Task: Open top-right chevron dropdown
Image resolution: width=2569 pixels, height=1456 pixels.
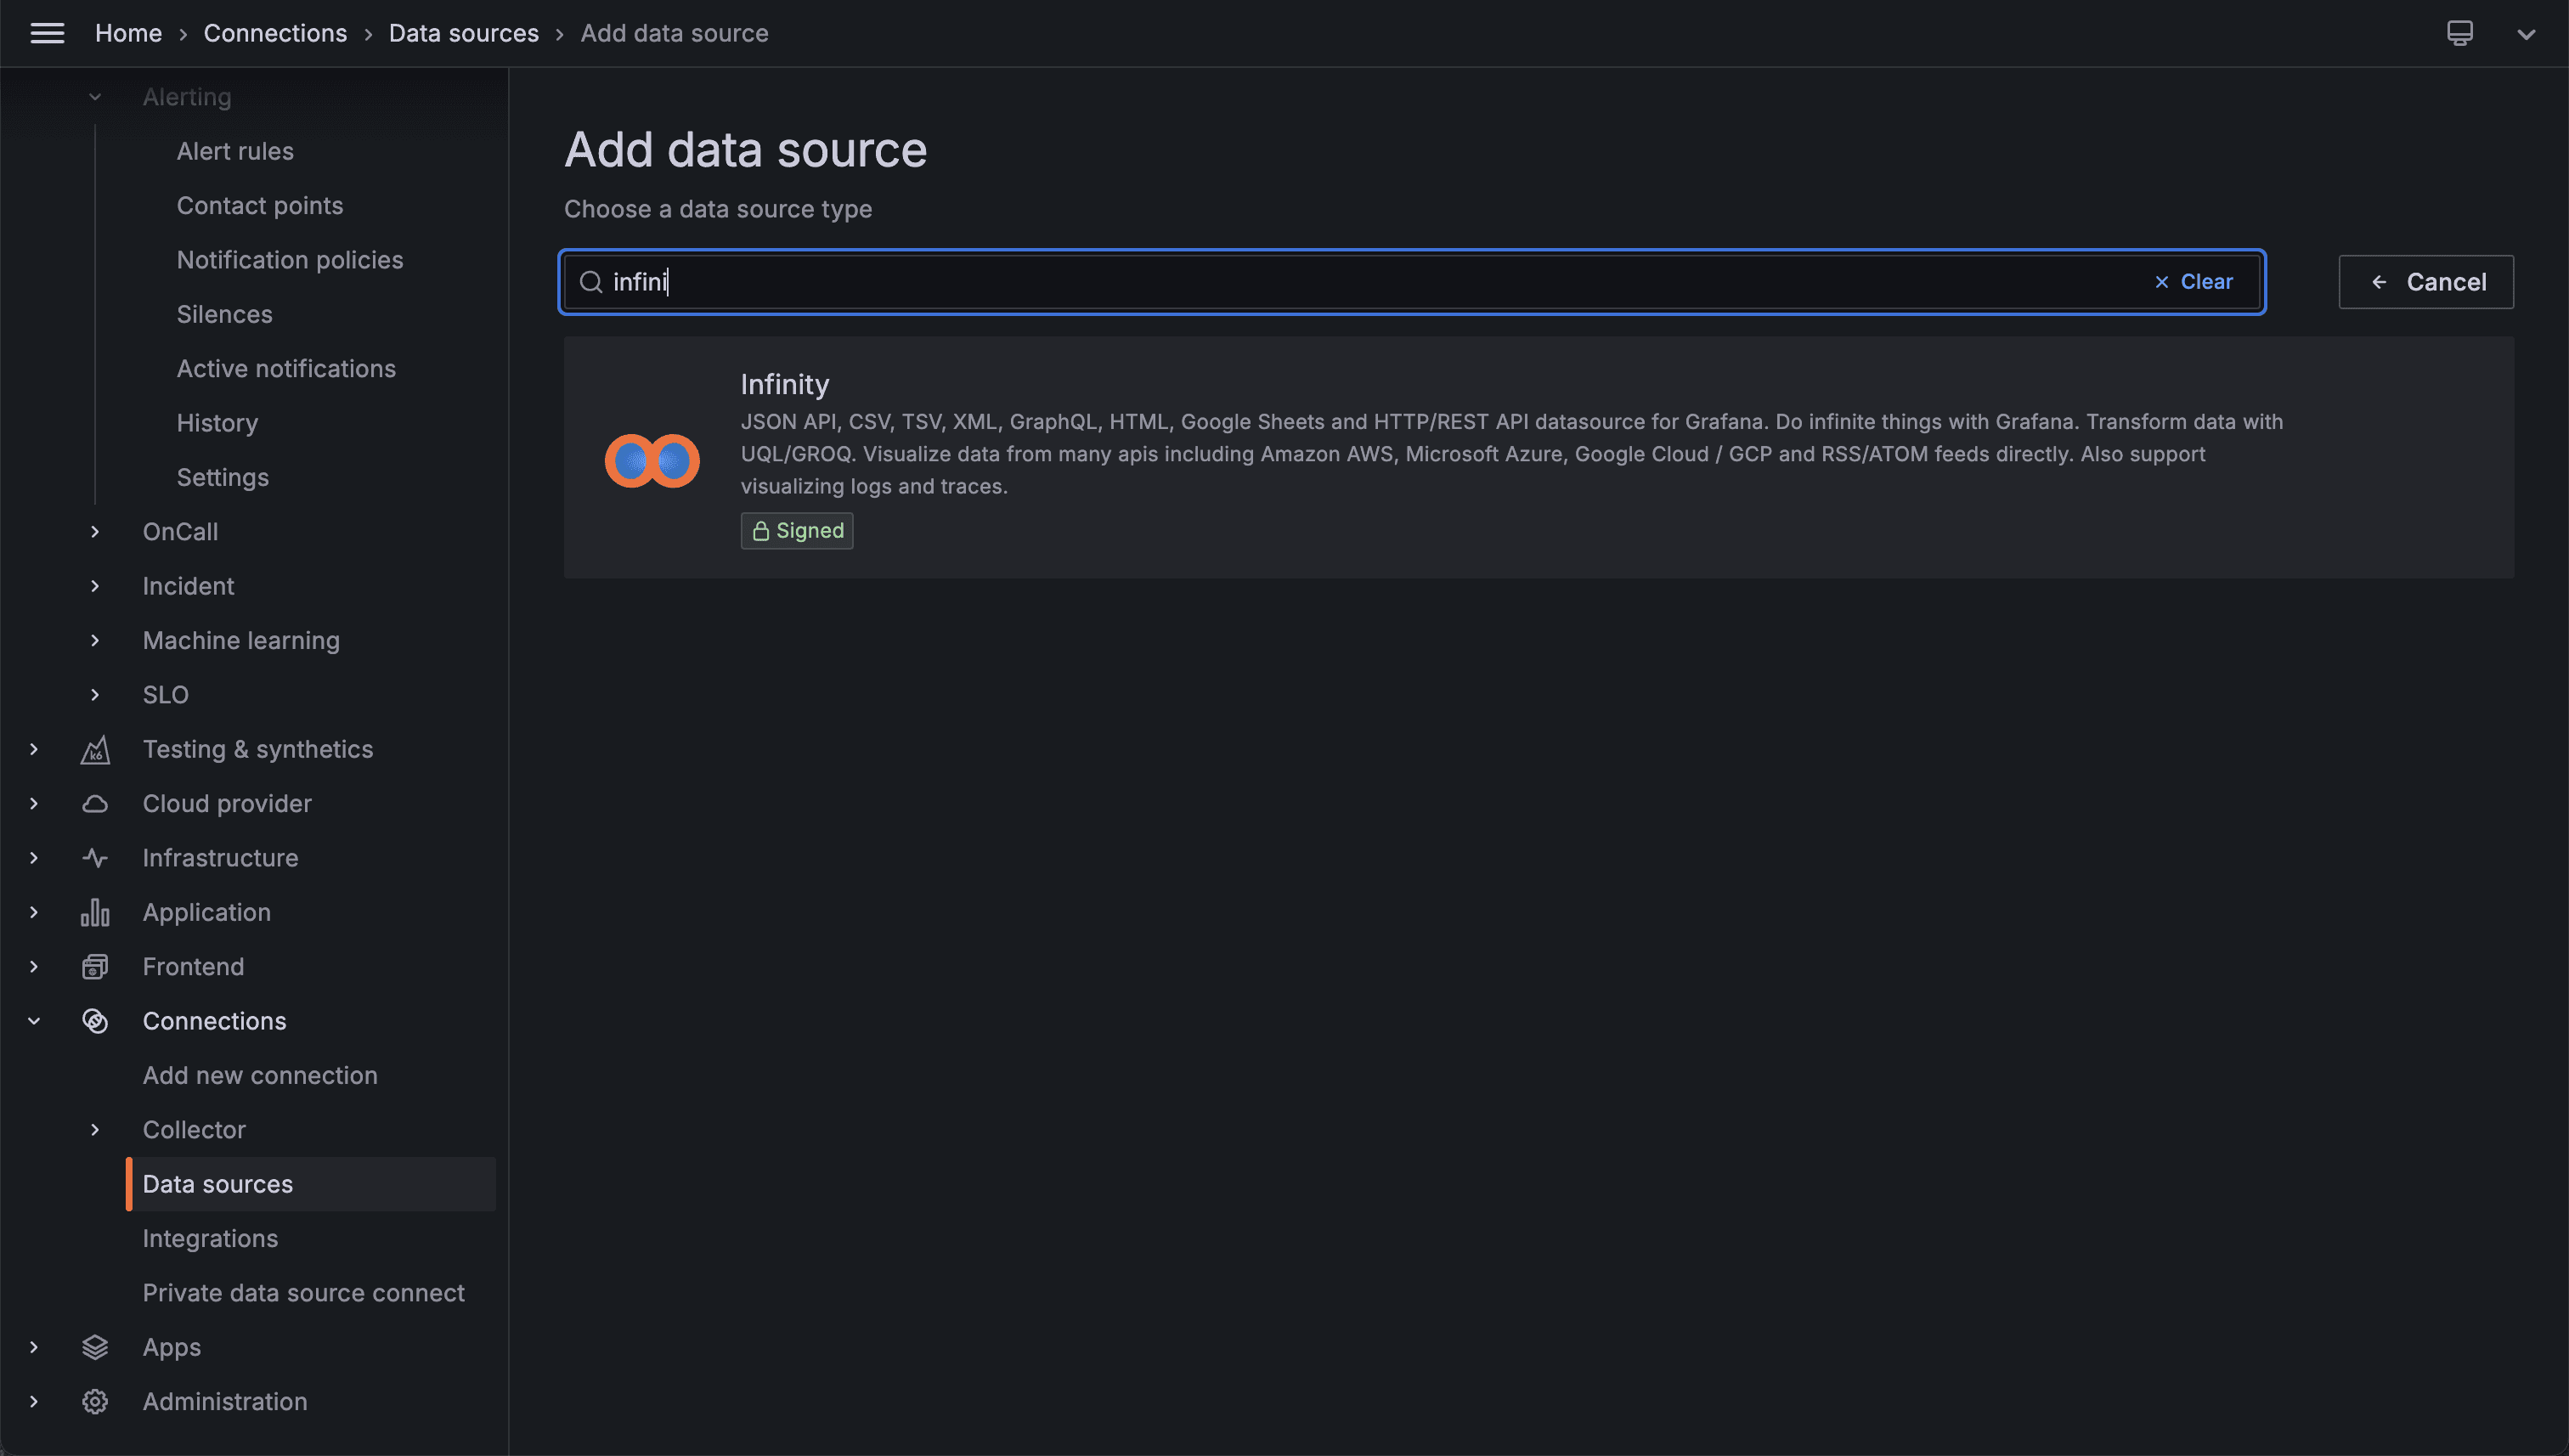Action: pyautogui.click(x=2526, y=34)
